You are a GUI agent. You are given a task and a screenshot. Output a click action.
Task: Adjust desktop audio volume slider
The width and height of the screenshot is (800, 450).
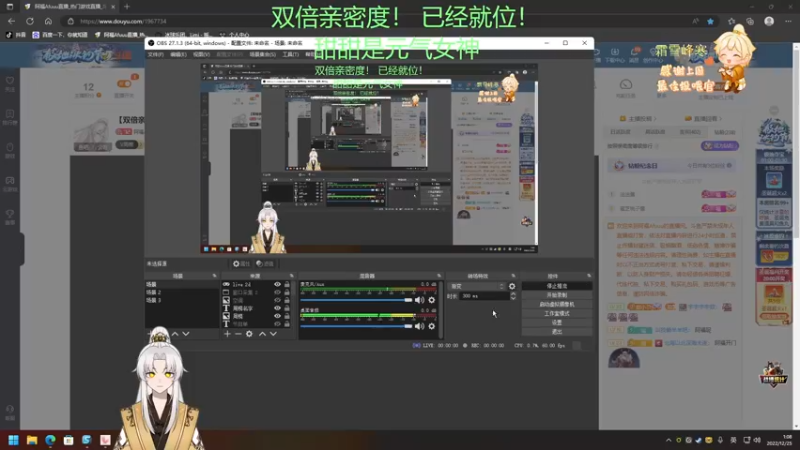(356, 326)
